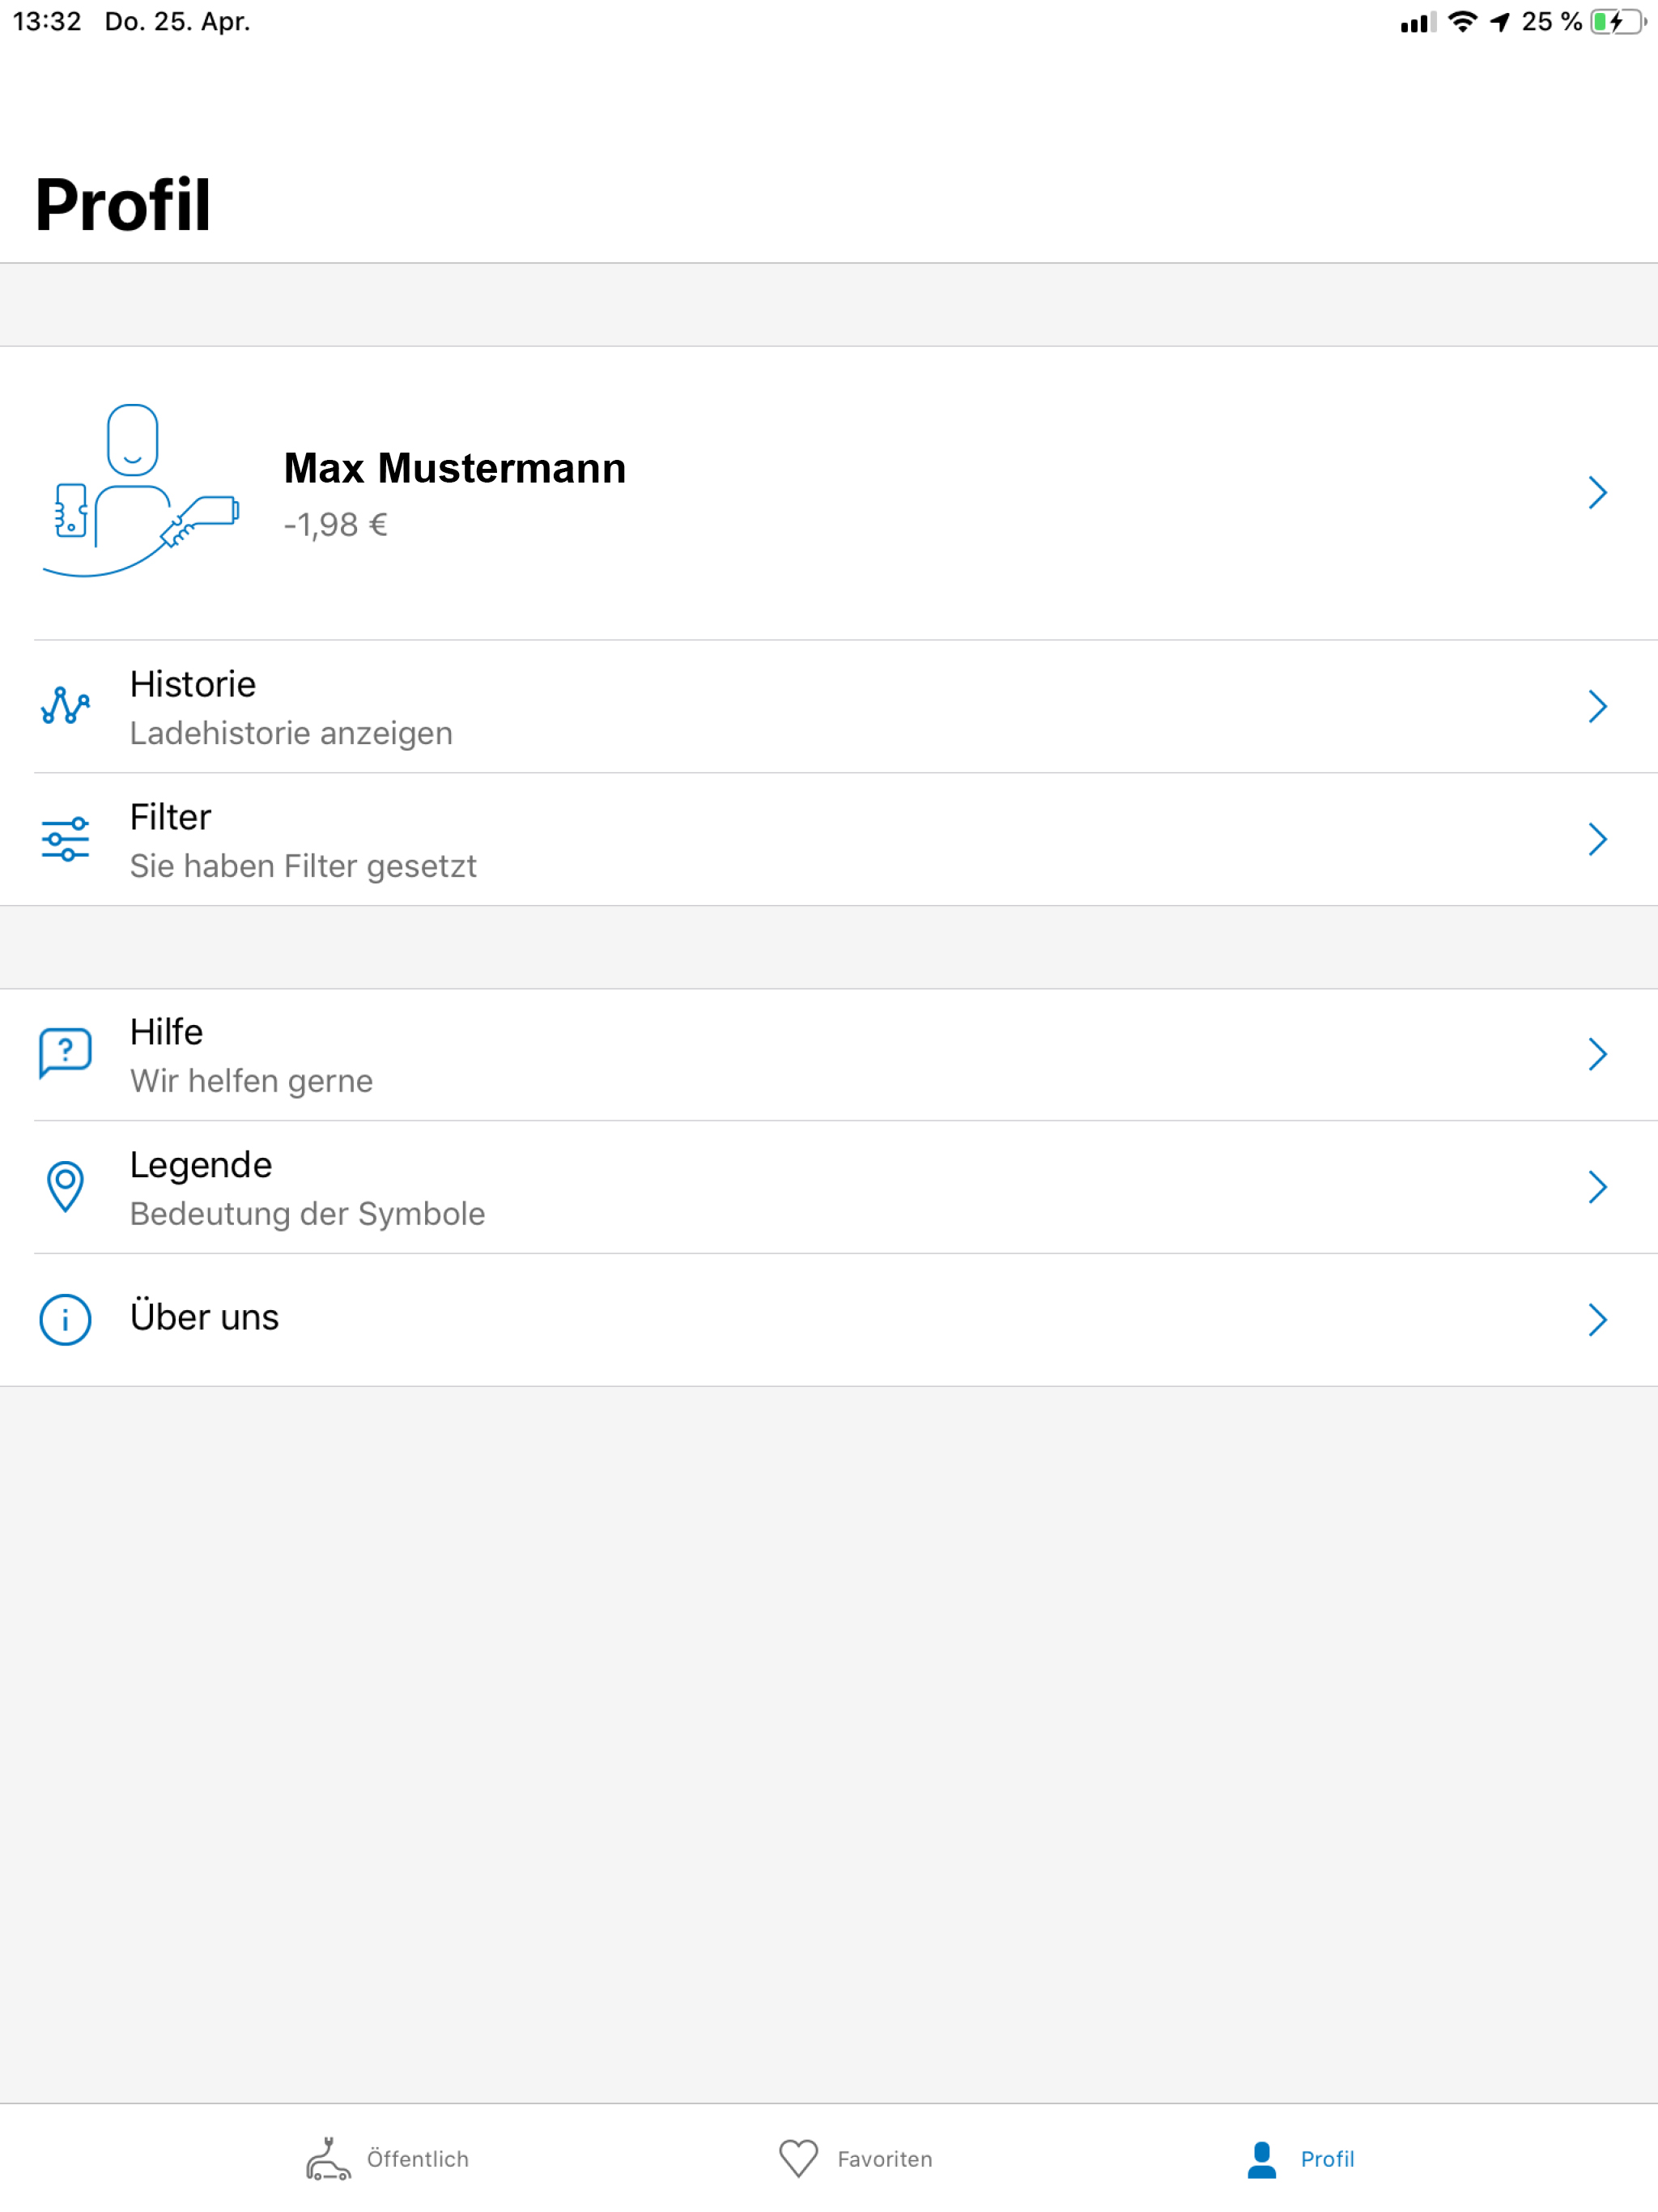Open Filter row chevron arrow

(x=1597, y=839)
